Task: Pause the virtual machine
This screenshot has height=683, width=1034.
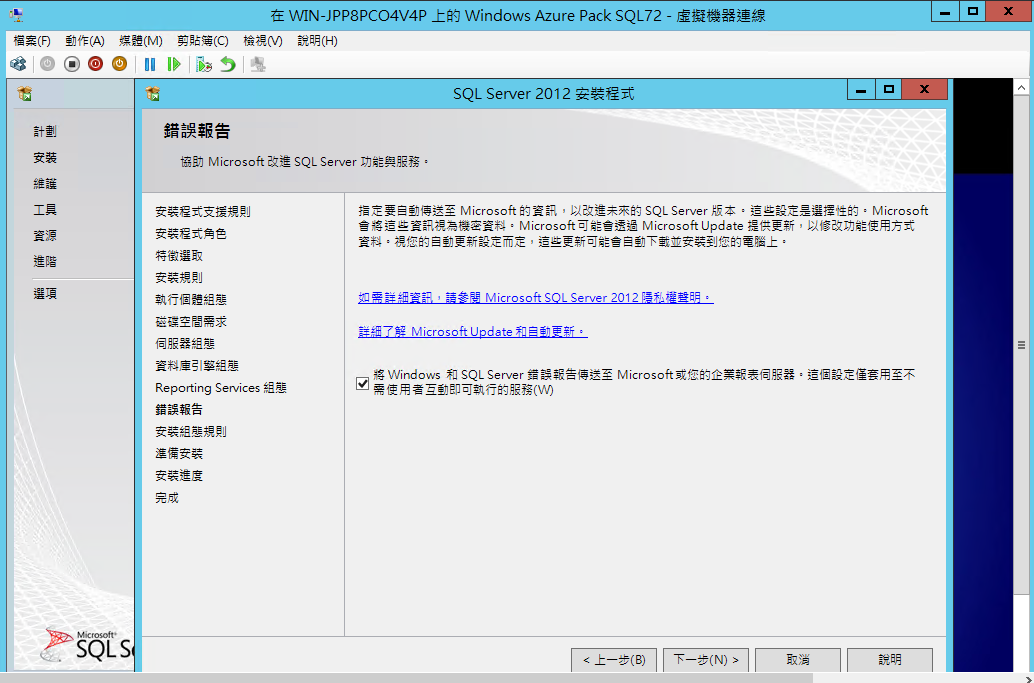Action: click(150, 64)
